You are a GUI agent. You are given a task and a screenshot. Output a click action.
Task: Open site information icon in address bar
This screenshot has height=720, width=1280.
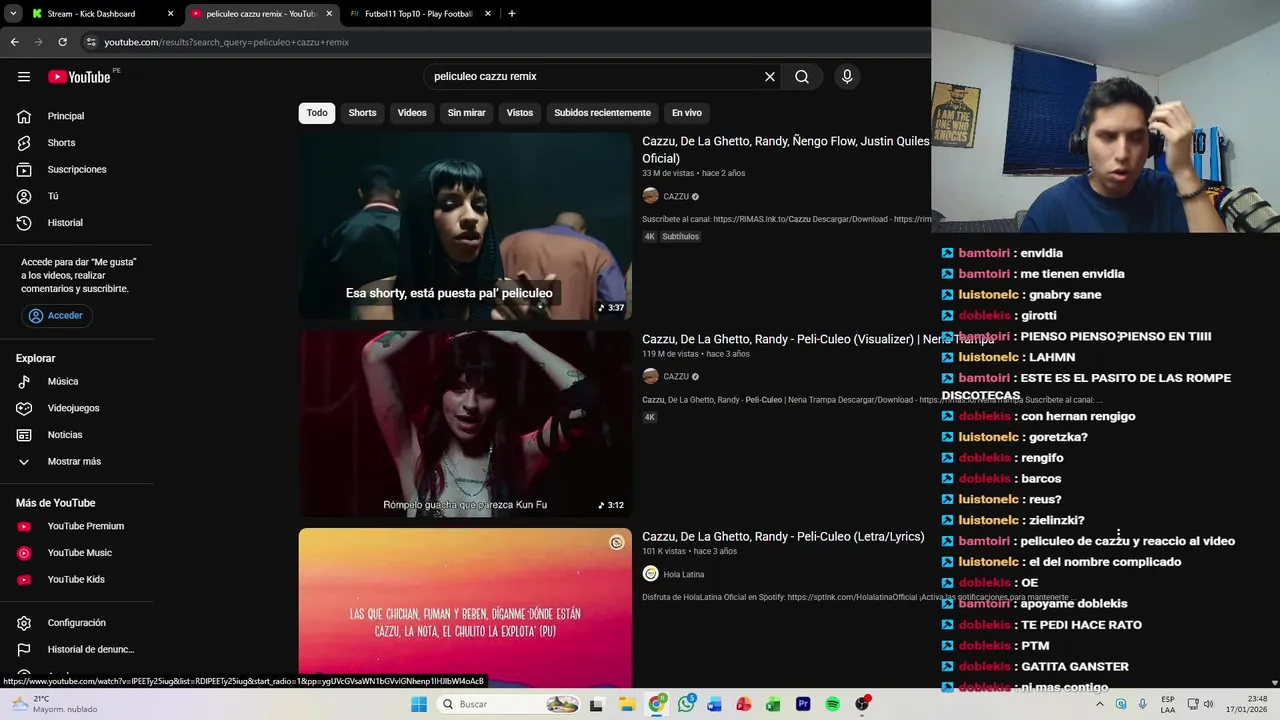coord(91,42)
